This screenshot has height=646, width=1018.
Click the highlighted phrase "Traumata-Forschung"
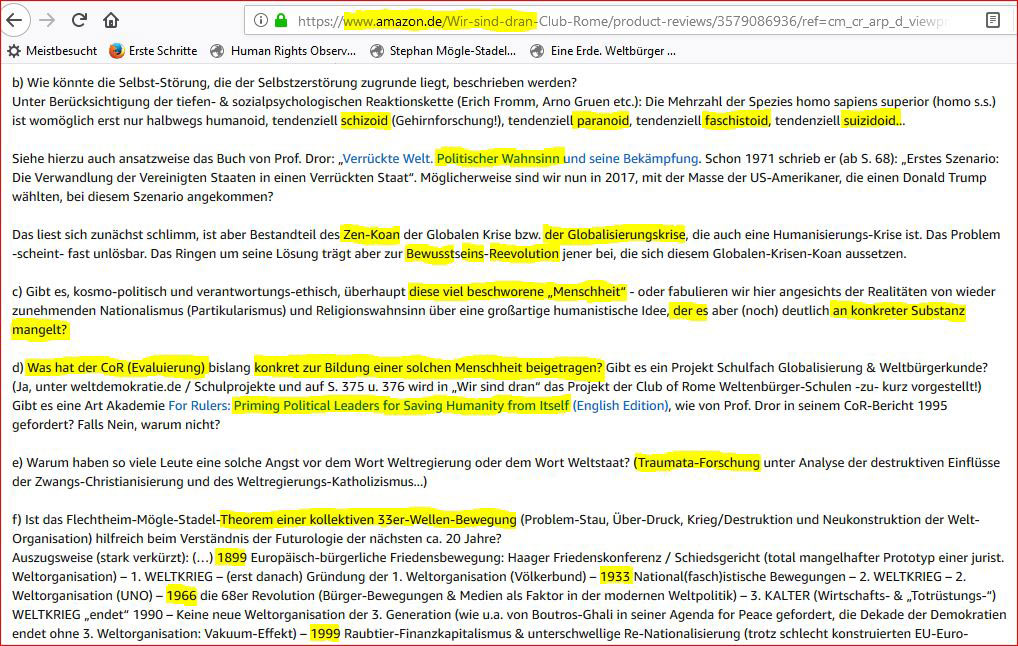[x=697, y=463]
